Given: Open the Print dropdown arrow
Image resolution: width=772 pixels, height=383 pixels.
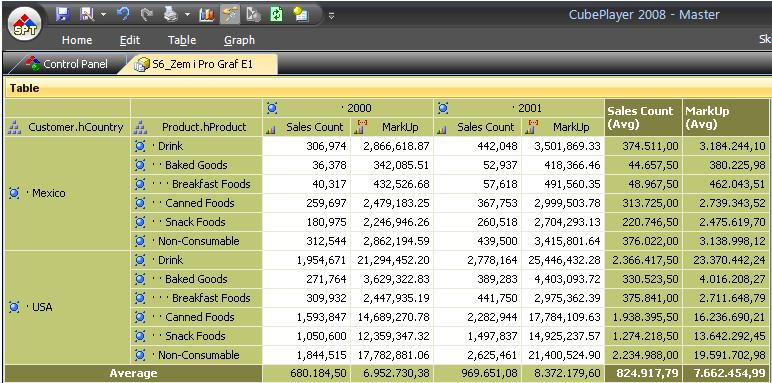Looking at the screenshot, I should click(x=188, y=15).
